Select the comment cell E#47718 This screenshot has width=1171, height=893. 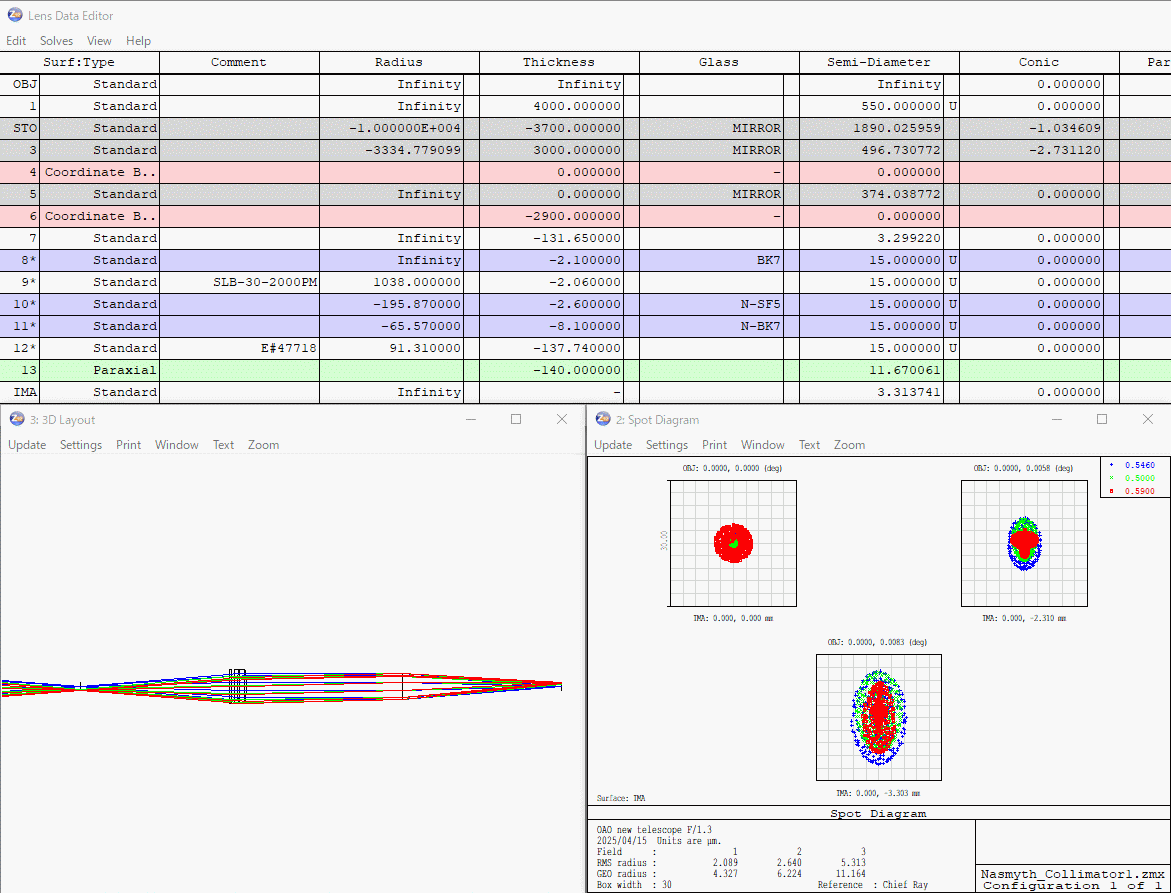point(239,348)
